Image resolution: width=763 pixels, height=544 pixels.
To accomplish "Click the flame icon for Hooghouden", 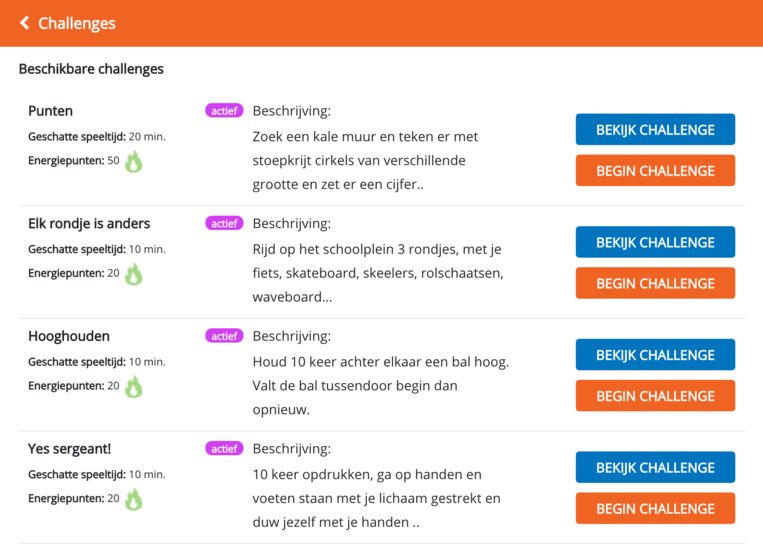I will point(134,387).
